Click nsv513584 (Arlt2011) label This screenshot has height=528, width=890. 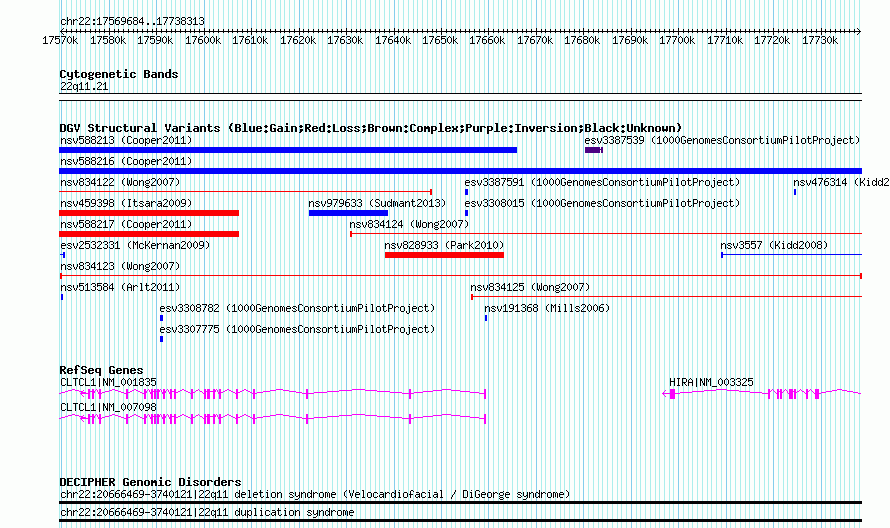[x=120, y=287]
